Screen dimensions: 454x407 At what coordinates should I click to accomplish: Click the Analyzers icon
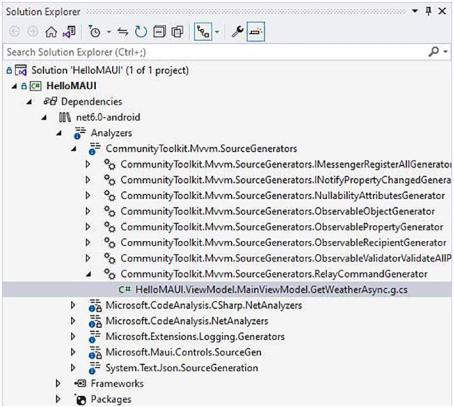point(80,133)
